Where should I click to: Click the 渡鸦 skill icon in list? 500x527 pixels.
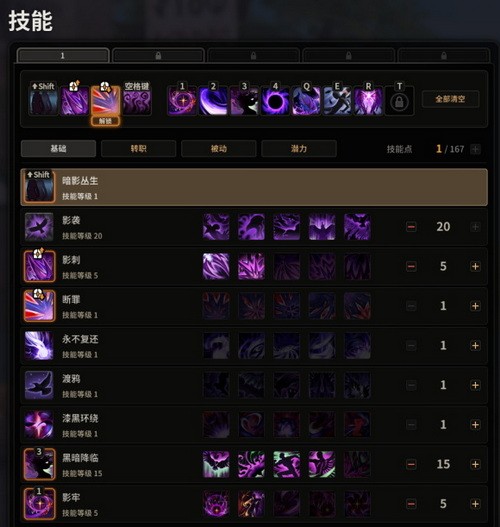(39, 385)
